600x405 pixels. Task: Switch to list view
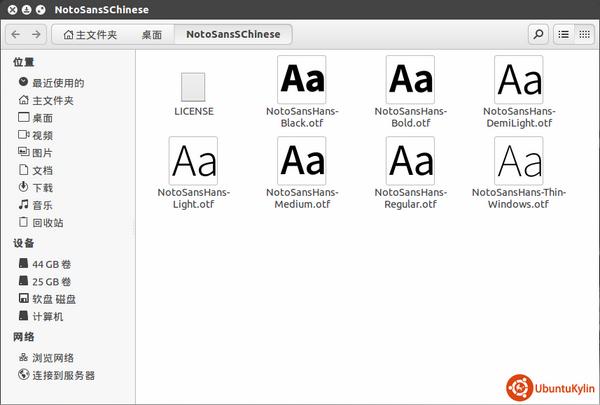point(564,34)
